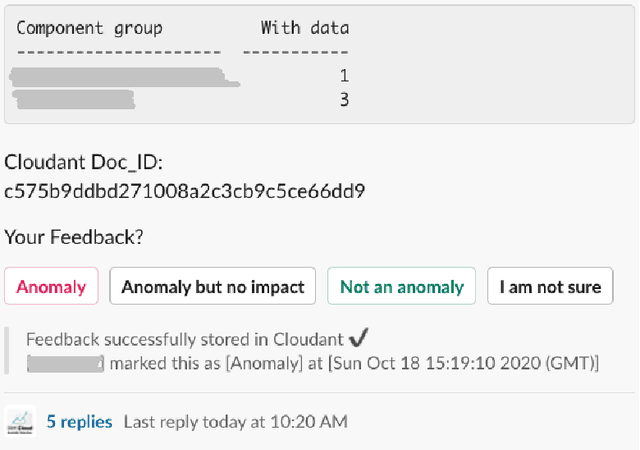Screen dimensions: 640x450
Task: Click the Cloudant document ID hash
Action: click(x=185, y=189)
